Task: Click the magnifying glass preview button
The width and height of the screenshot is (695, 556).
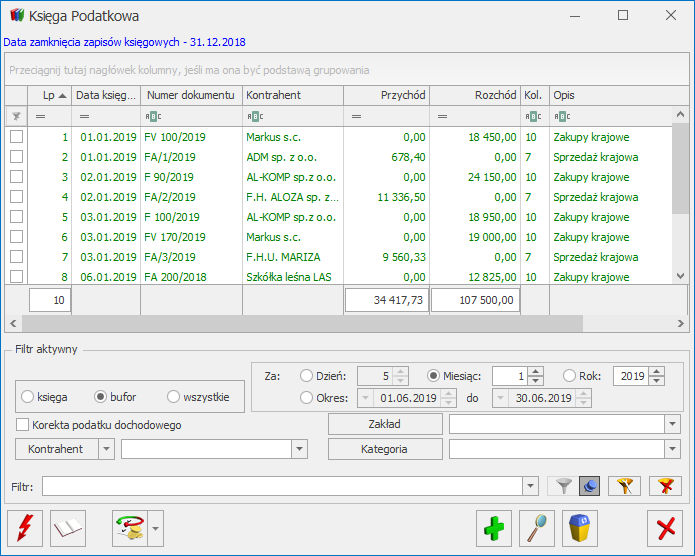Action: coord(537,527)
